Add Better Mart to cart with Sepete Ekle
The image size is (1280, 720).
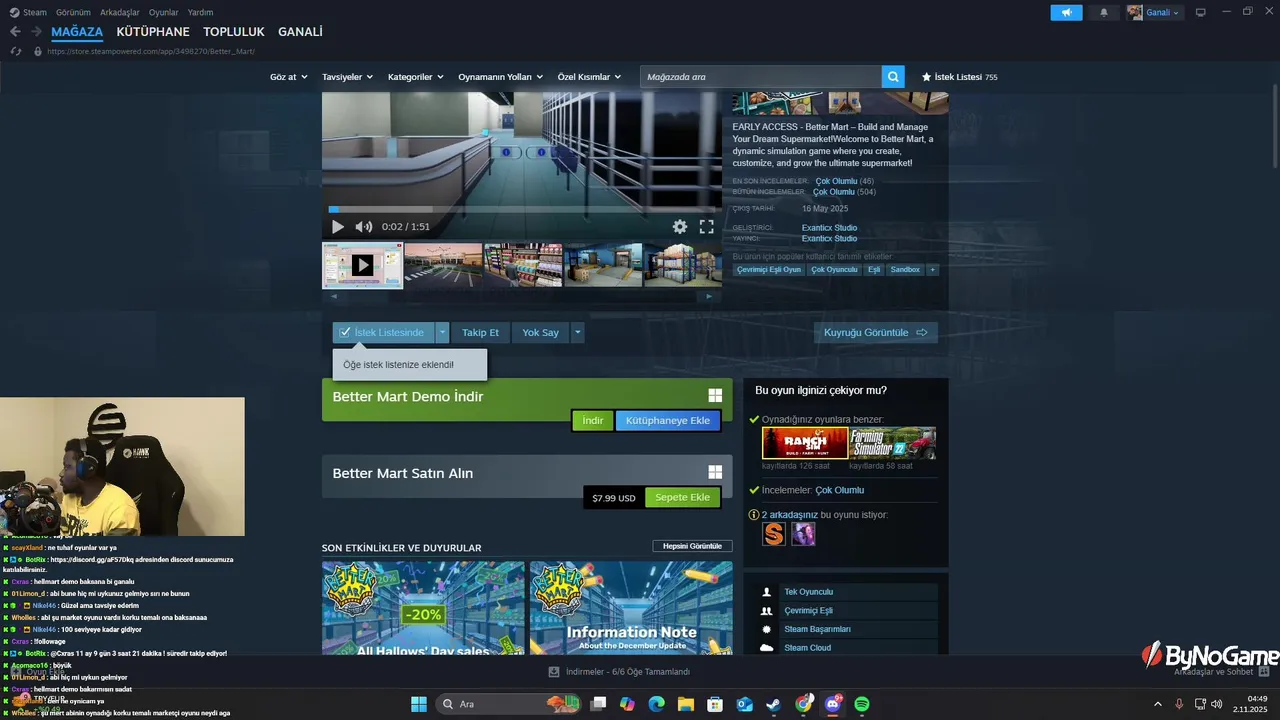pyautogui.click(x=683, y=497)
